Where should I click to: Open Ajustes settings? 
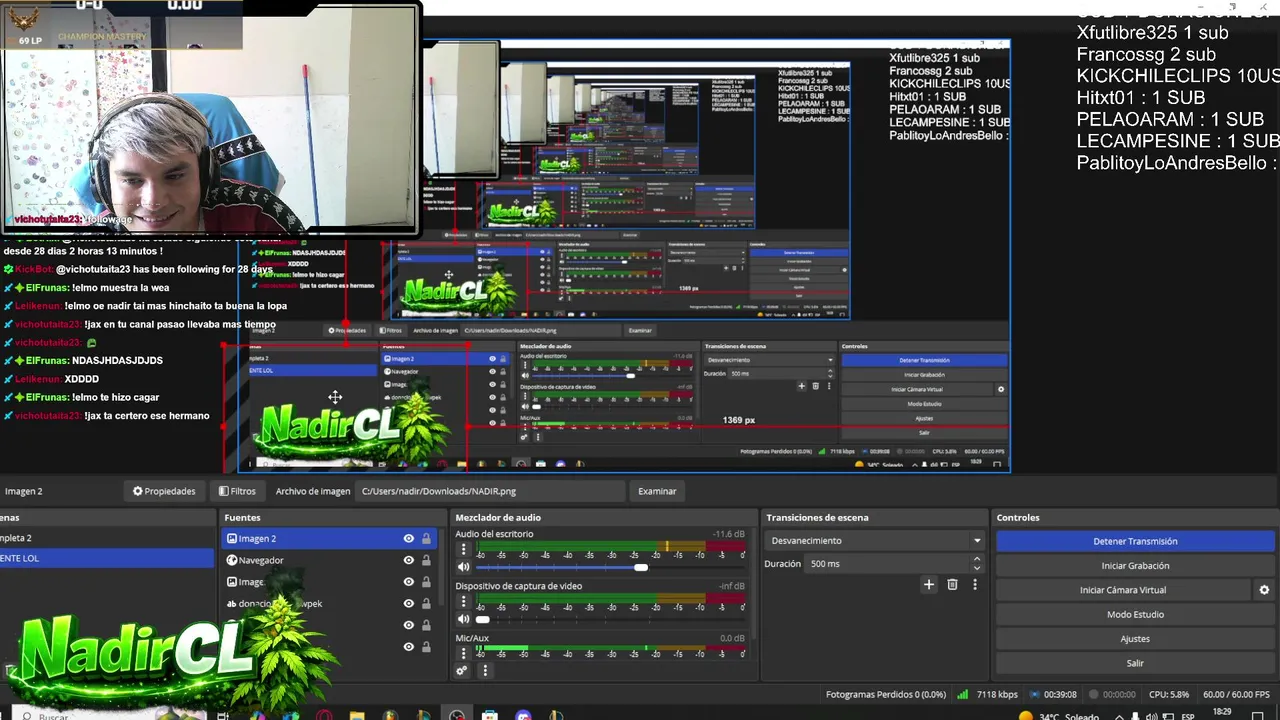click(1135, 639)
